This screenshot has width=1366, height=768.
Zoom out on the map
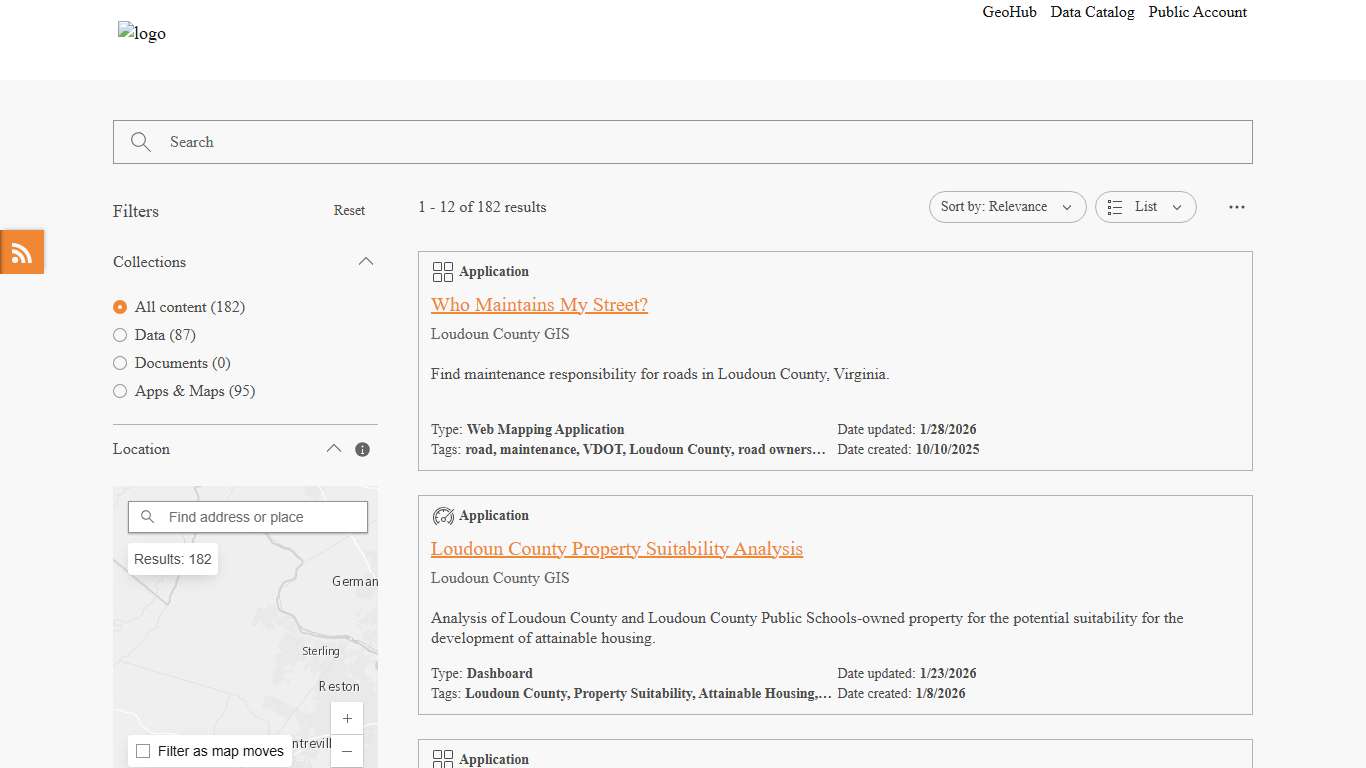coord(347,751)
